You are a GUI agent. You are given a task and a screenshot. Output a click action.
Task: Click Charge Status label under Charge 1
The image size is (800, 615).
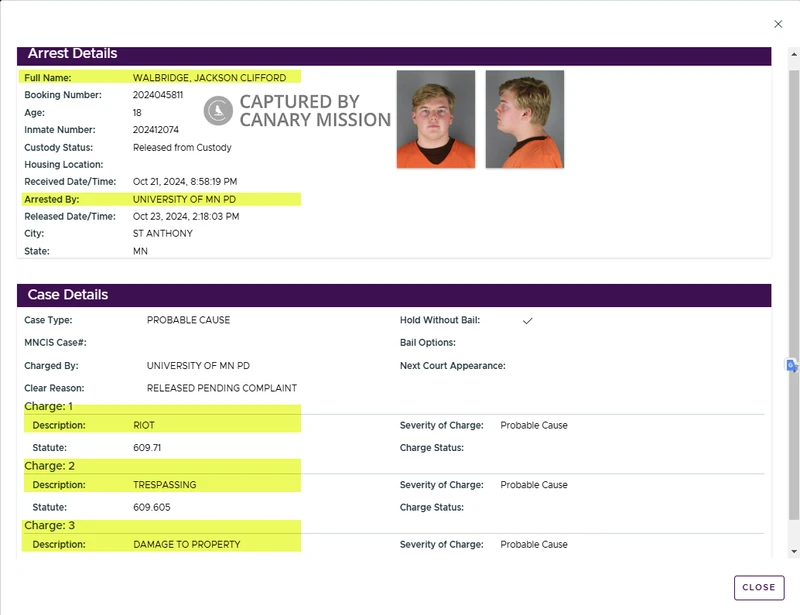pyautogui.click(x=432, y=448)
